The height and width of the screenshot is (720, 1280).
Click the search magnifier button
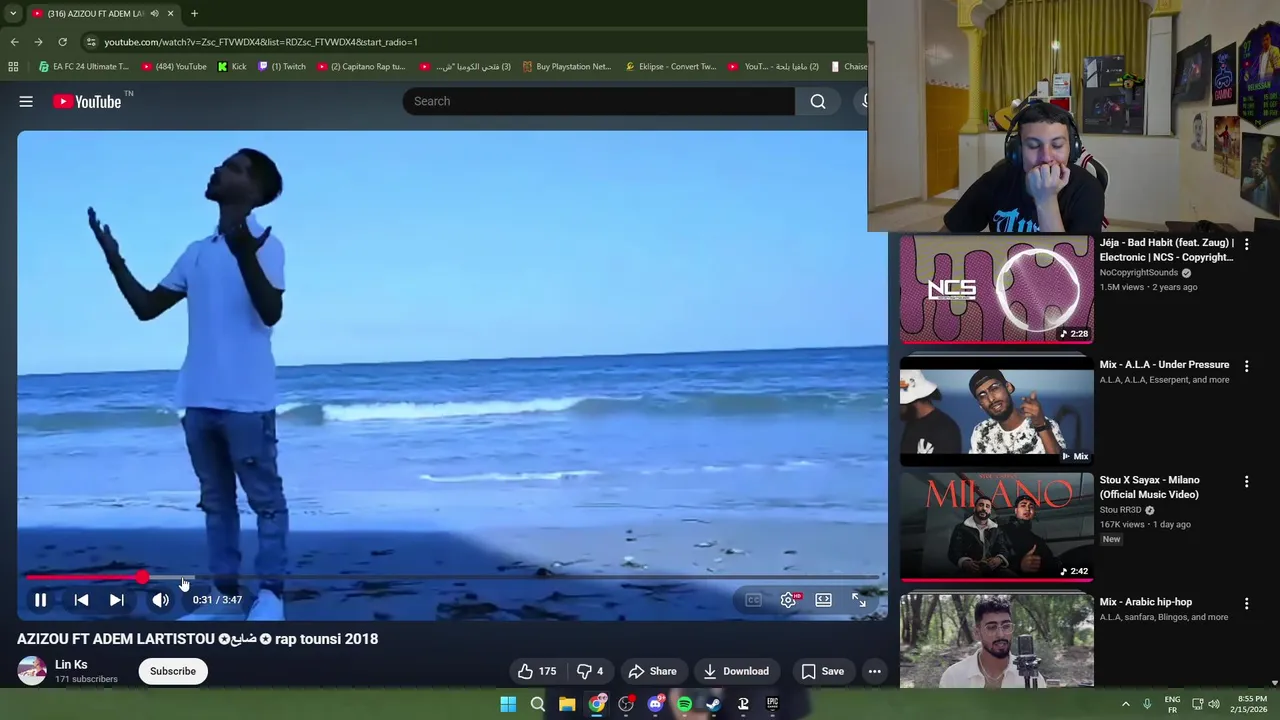point(818,101)
